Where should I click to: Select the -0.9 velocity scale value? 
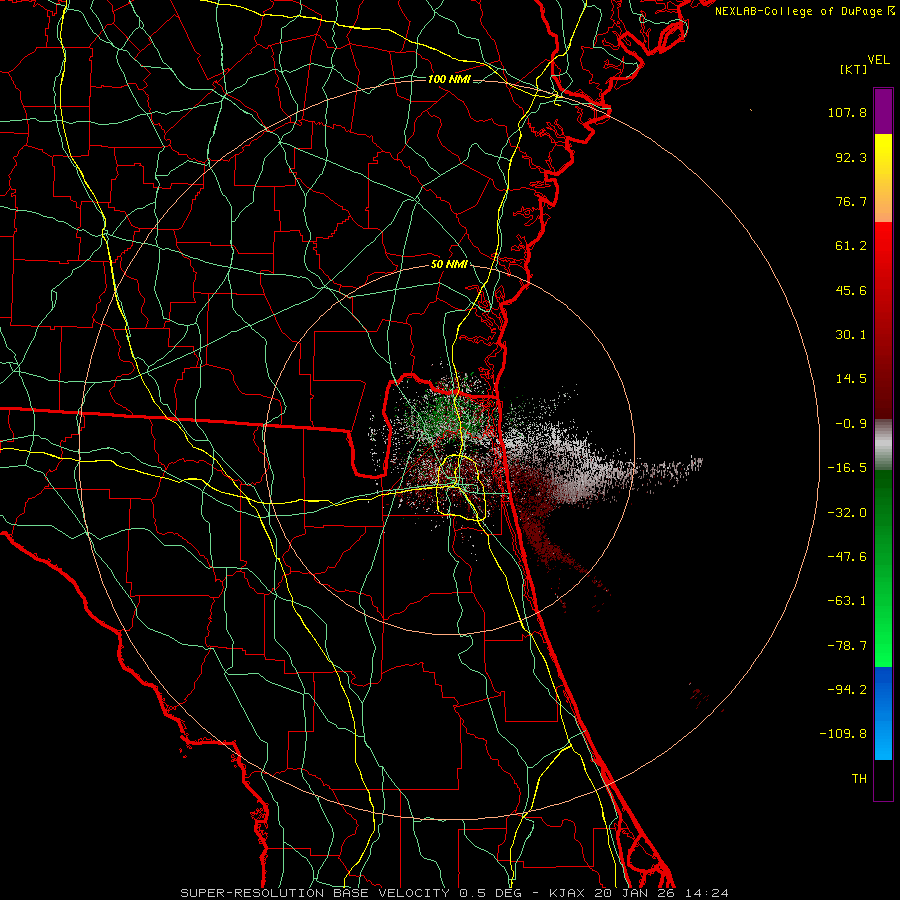pyautogui.click(x=851, y=424)
